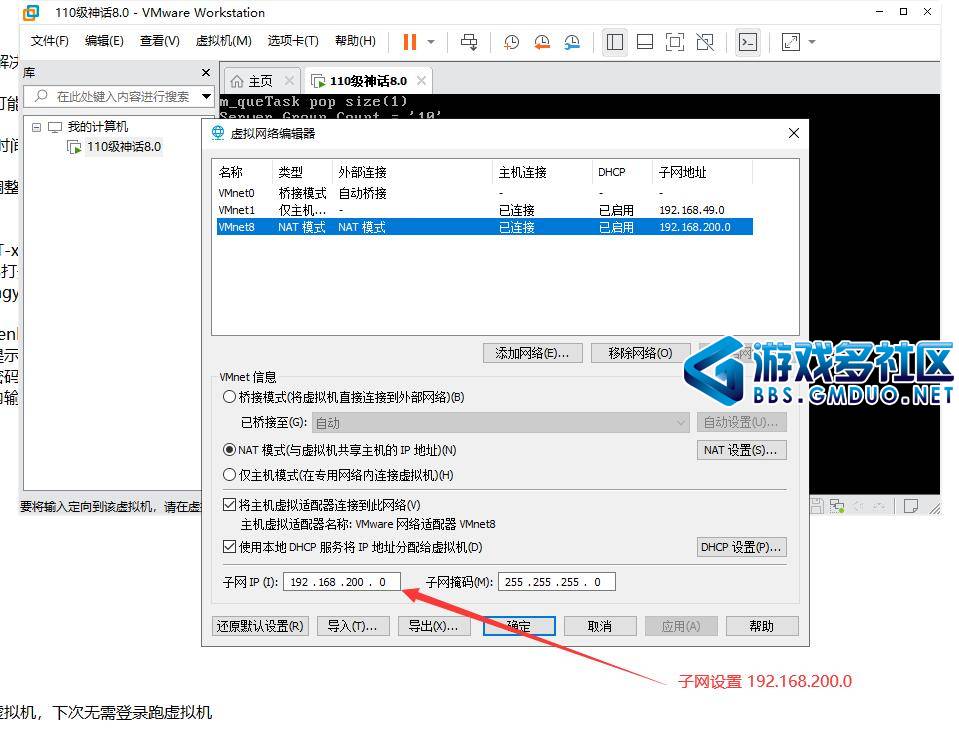Toggle 将主机虚拟适配器连接到此网络 checkbox
Image resolution: width=959 pixels, height=743 pixels.
point(229,505)
